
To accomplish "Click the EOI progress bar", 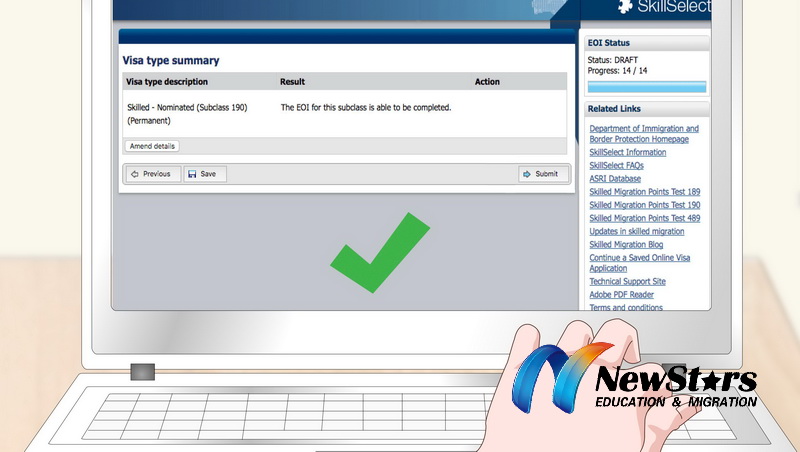I will pos(647,87).
